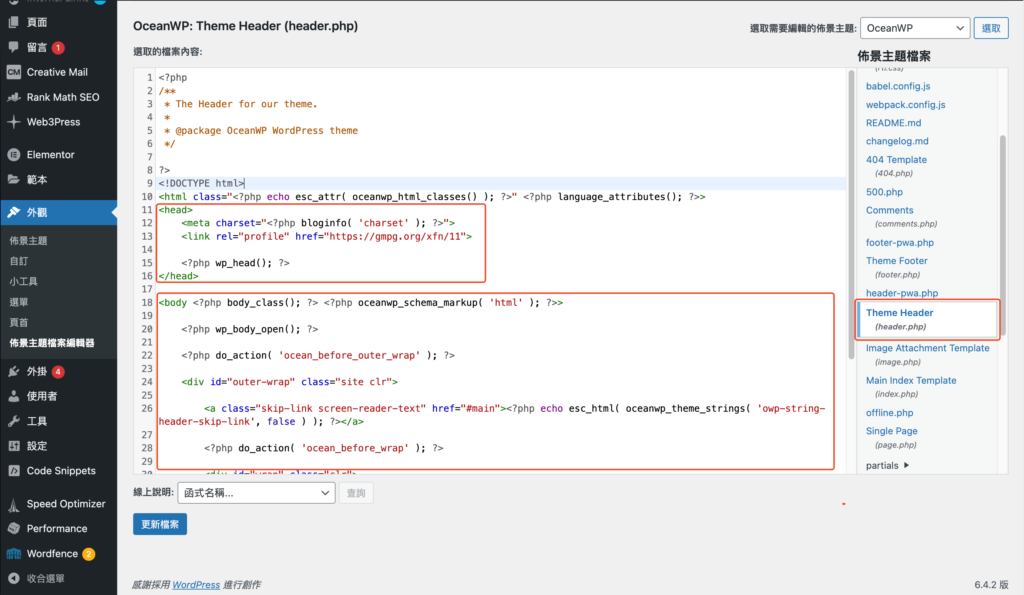This screenshot has height=595, width=1024.
Task: Place cursor on line 9 DOCTYPE html
Action: point(201,183)
